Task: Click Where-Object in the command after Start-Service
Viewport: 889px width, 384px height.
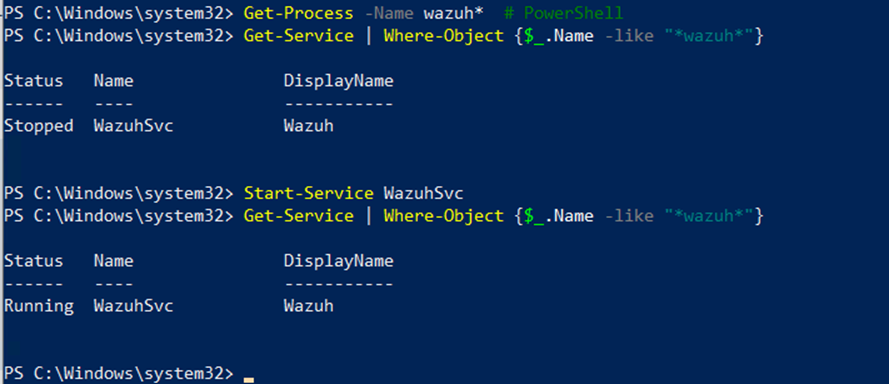Action: [443, 216]
